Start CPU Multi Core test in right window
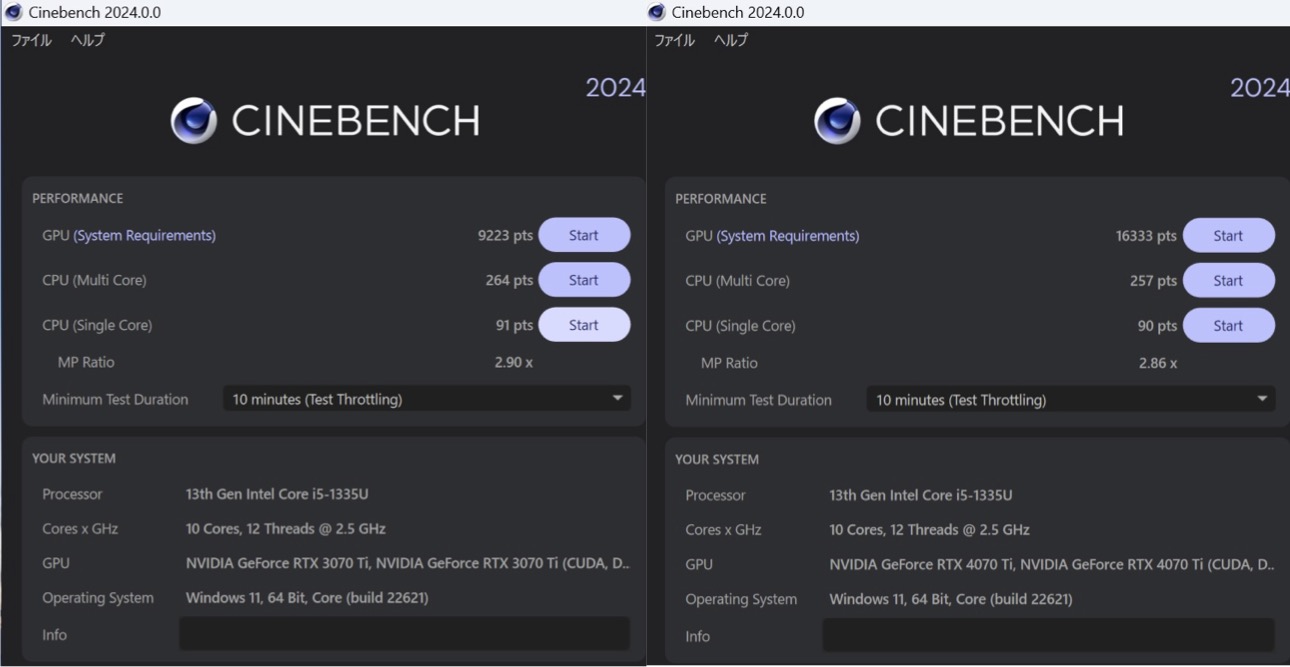The height and width of the screenshot is (667, 1290). pyautogui.click(x=1228, y=281)
